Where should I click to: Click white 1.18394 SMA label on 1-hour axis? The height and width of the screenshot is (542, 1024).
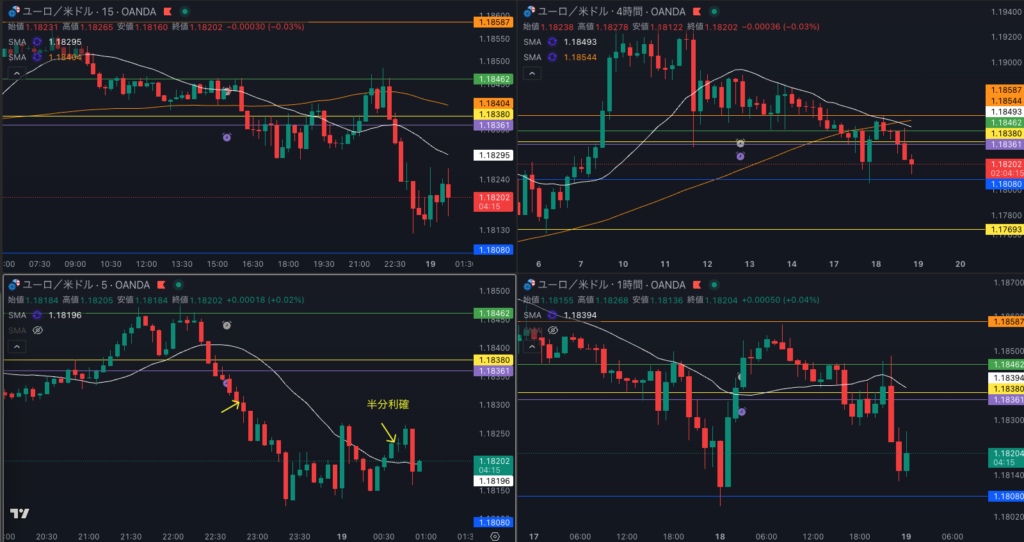tap(1005, 378)
